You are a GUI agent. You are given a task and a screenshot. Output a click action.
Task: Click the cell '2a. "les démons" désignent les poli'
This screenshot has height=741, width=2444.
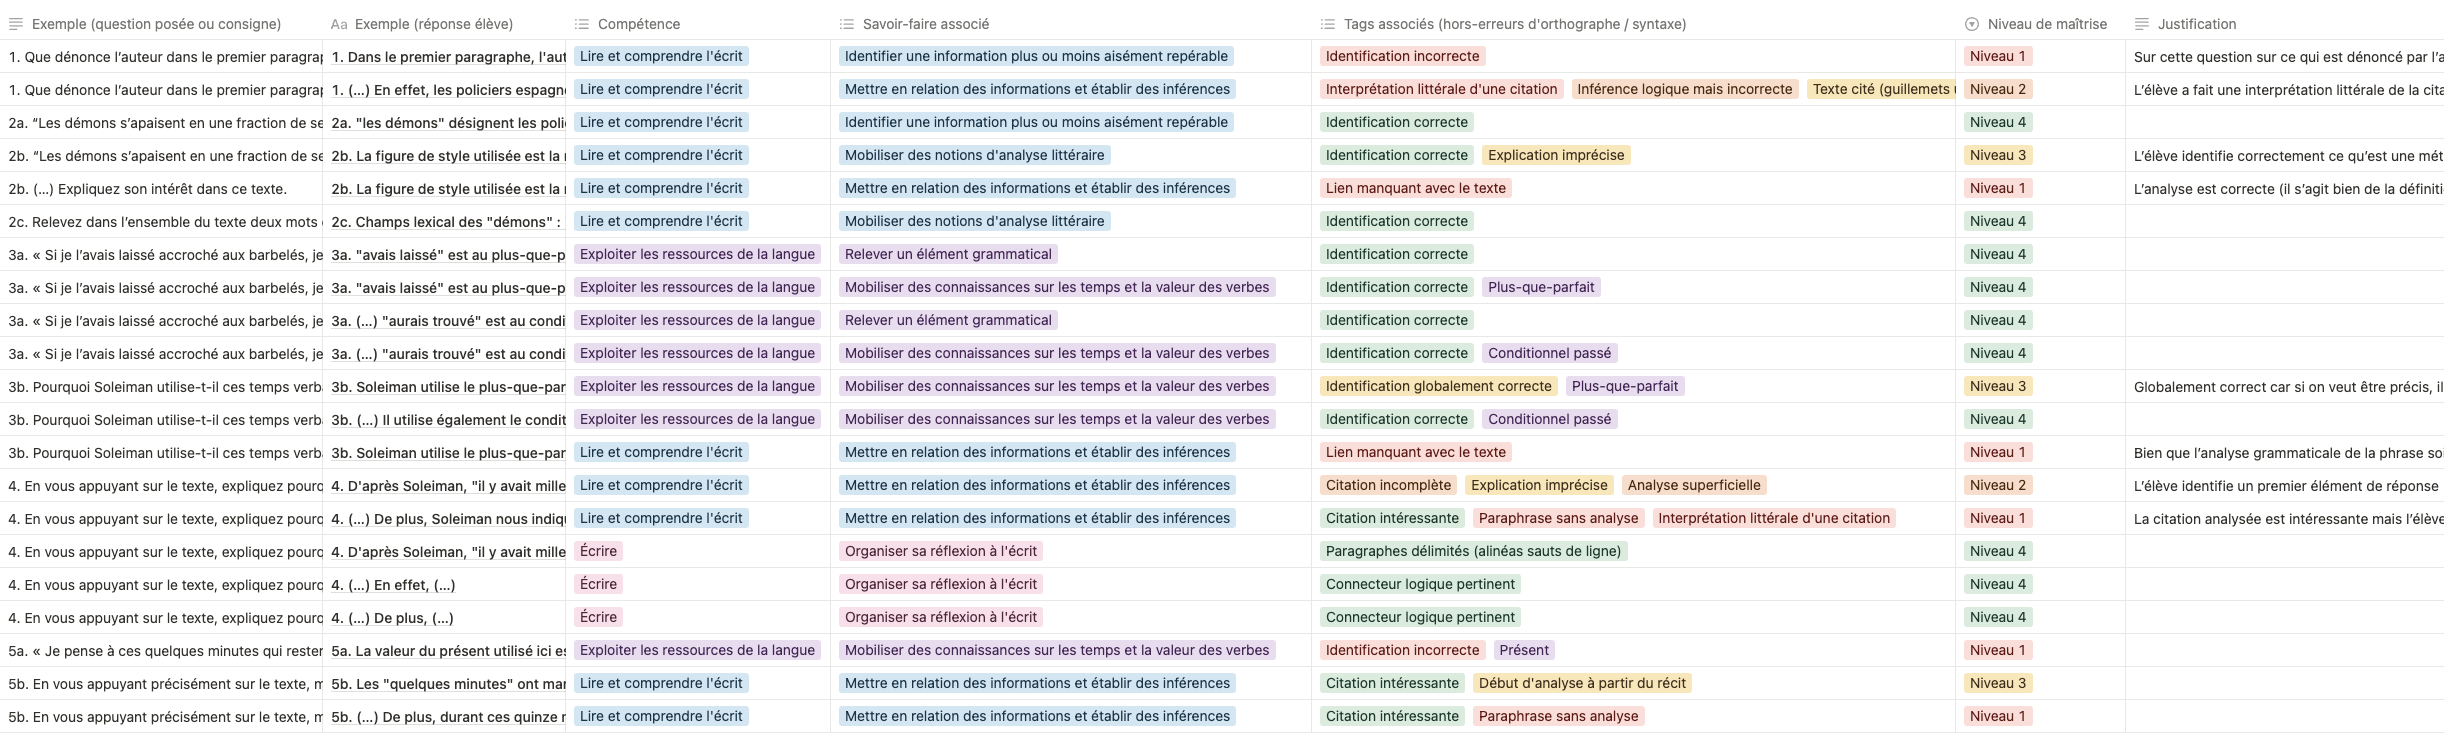coord(444,123)
